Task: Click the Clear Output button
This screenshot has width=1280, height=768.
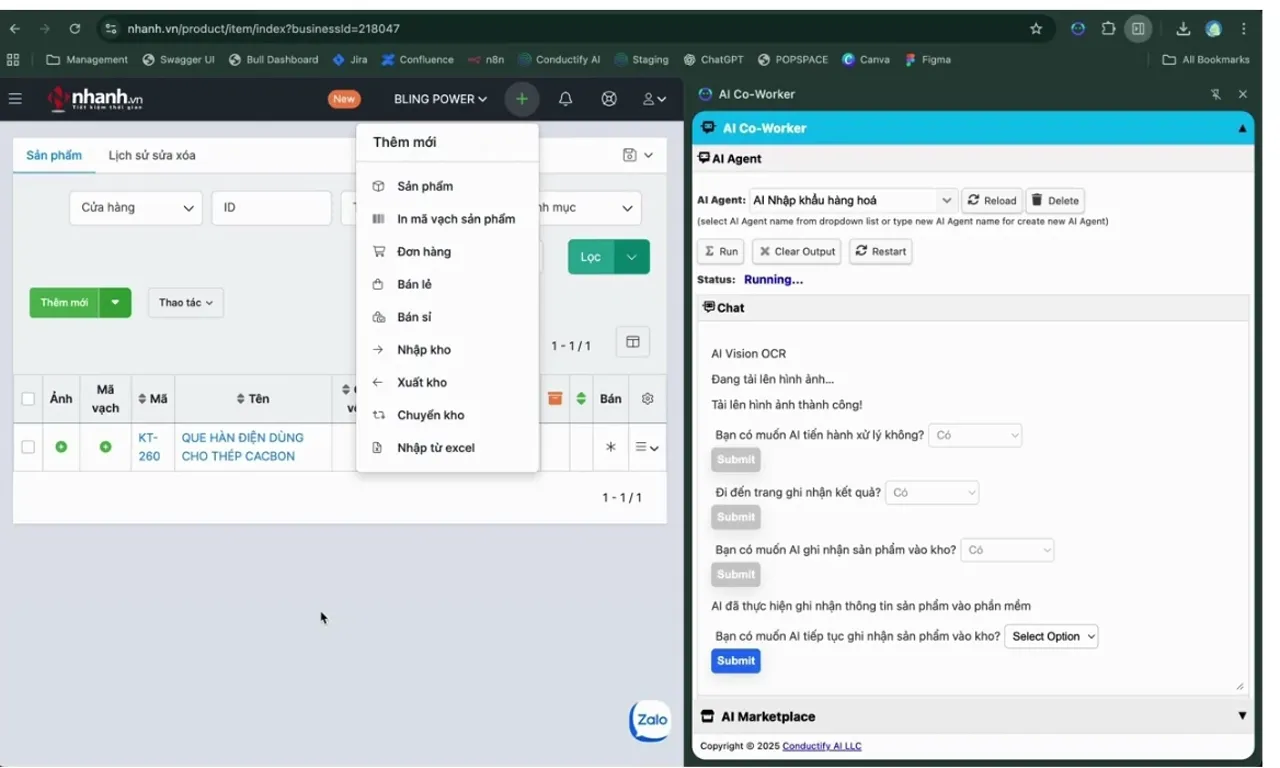Action: pos(797,251)
